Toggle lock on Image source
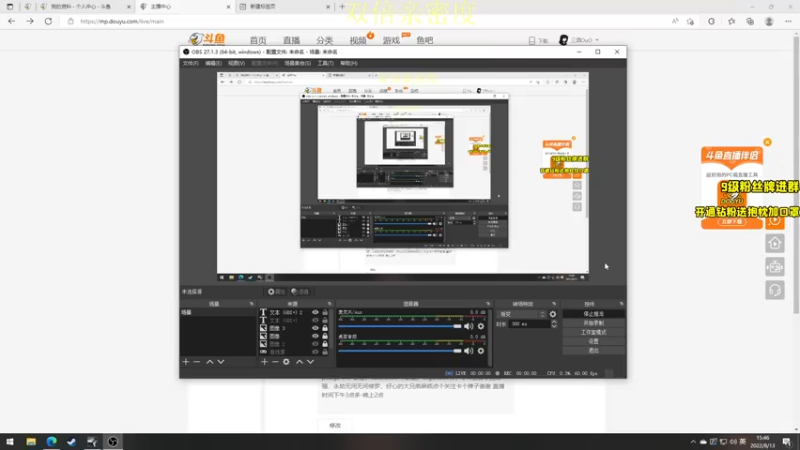This screenshot has width=800, height=450. tap(325, 336)
